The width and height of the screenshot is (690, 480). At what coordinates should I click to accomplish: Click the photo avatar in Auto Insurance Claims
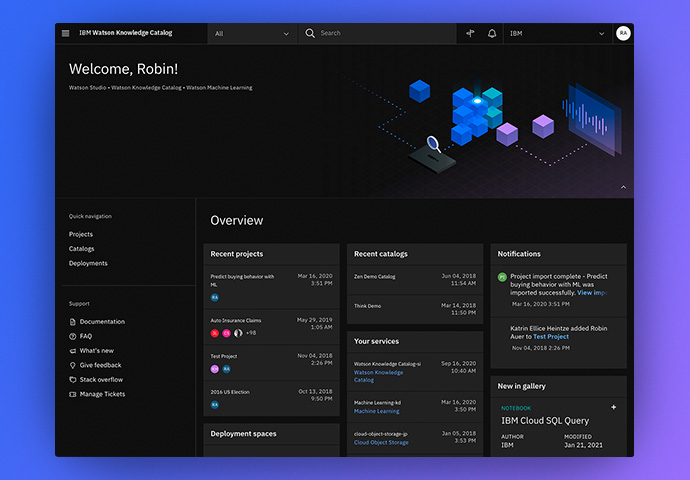coord(238,333)
